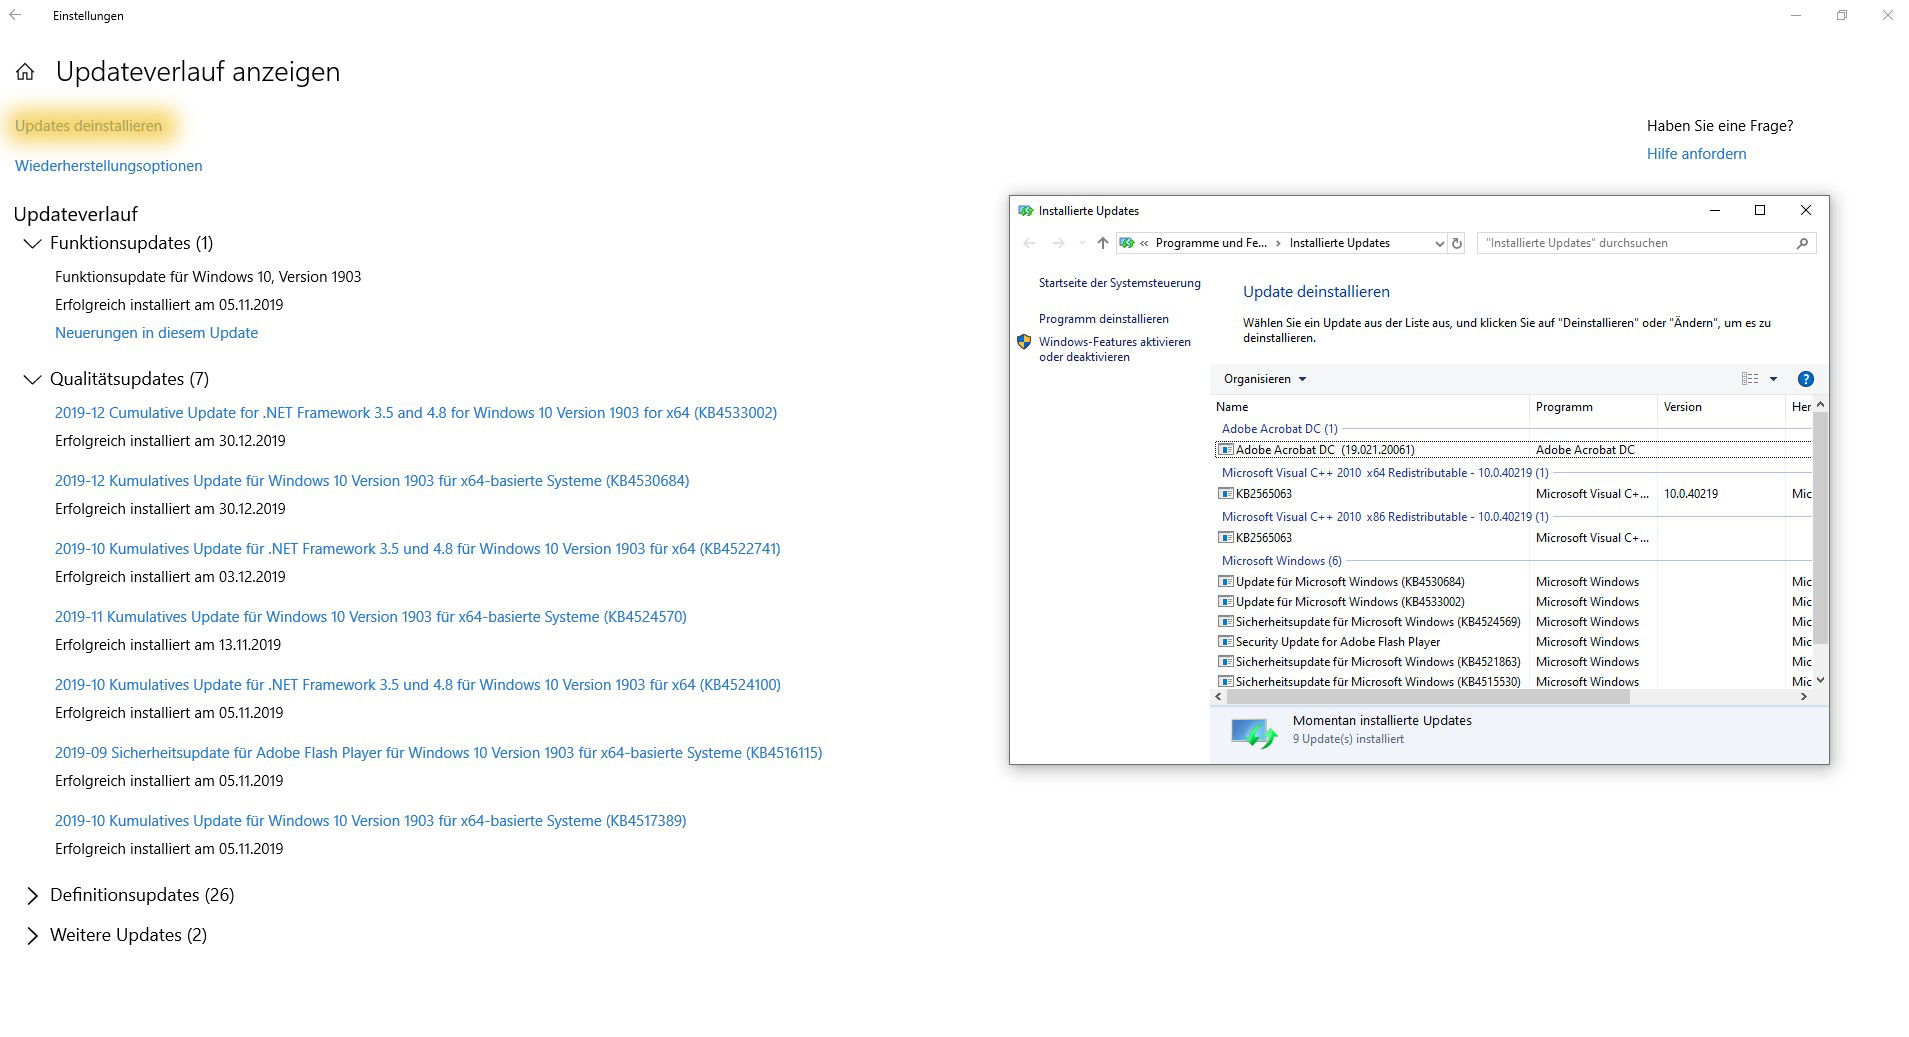Viewport: 1909px width, 1037px height.
Task: Click the horizontal scrollbar in update list
Action: click(x=1428, y=697)
